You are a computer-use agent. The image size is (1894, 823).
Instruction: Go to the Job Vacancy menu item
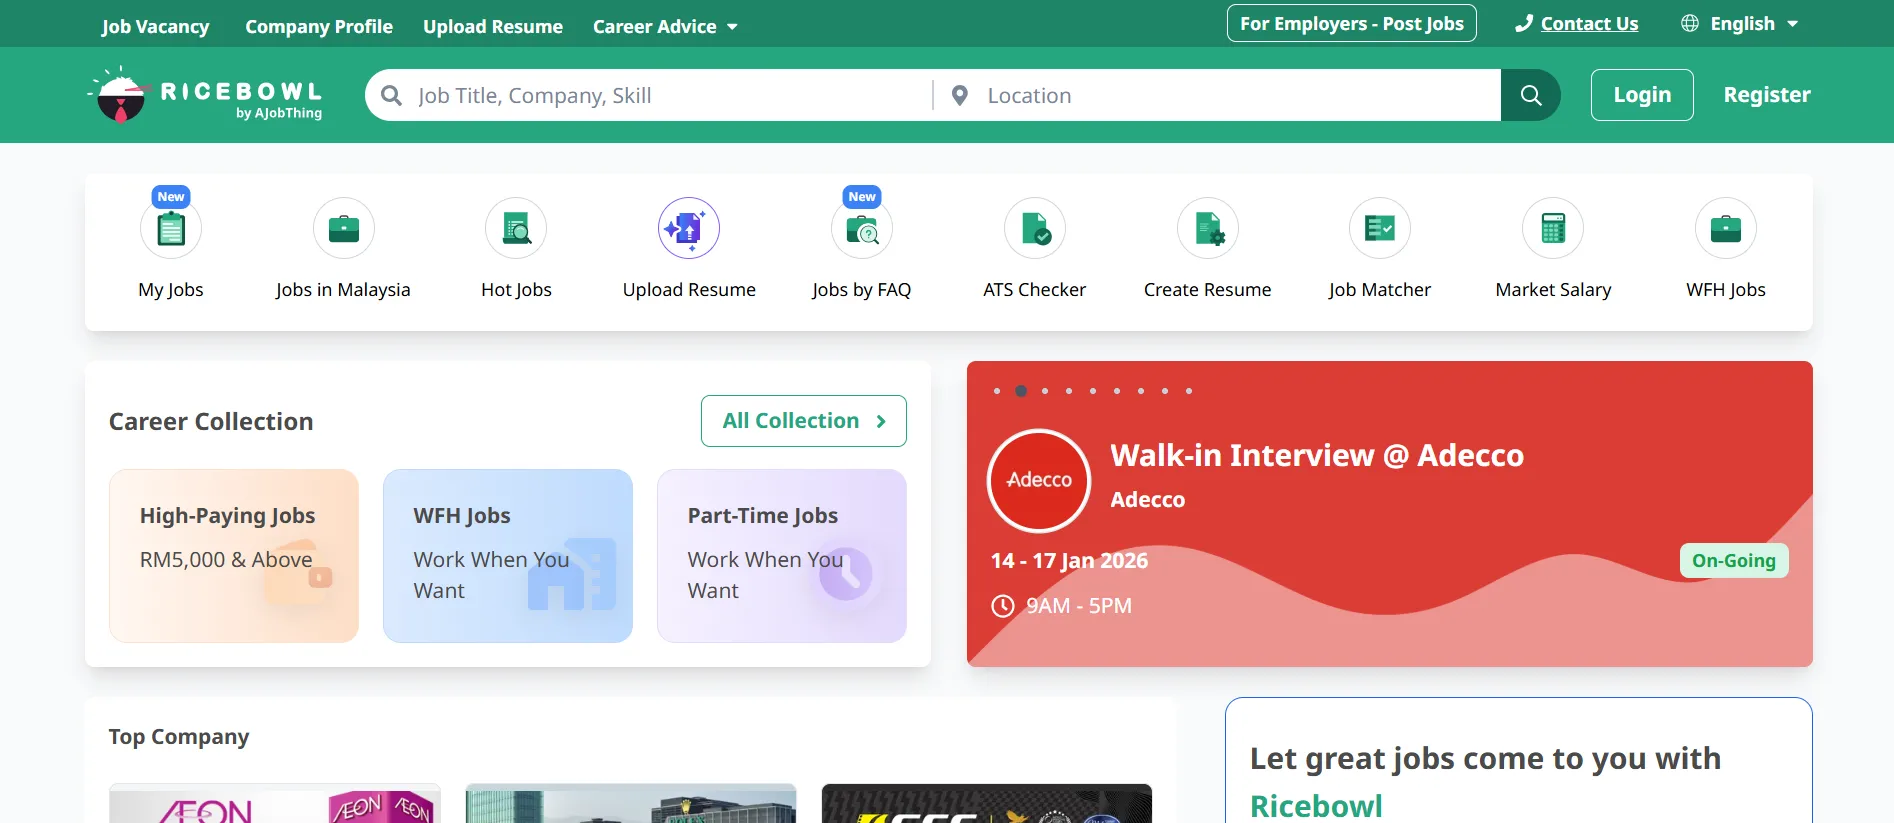pyautogui.click(x=155, y=27)
